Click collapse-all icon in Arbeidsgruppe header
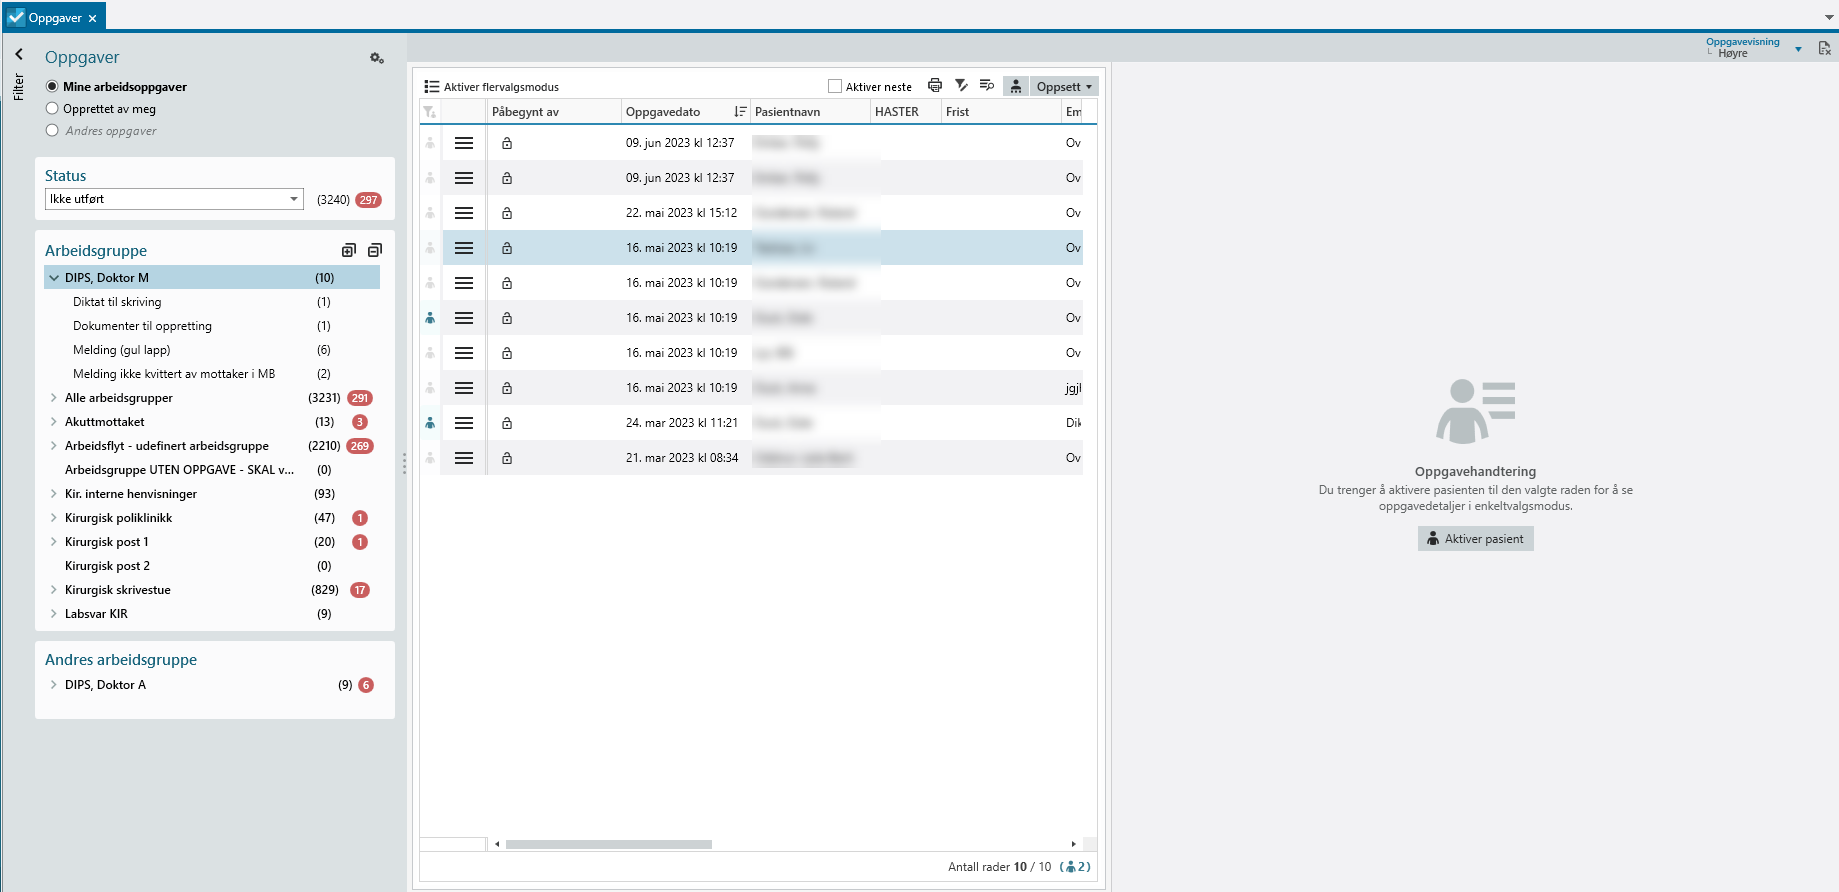 375,250
